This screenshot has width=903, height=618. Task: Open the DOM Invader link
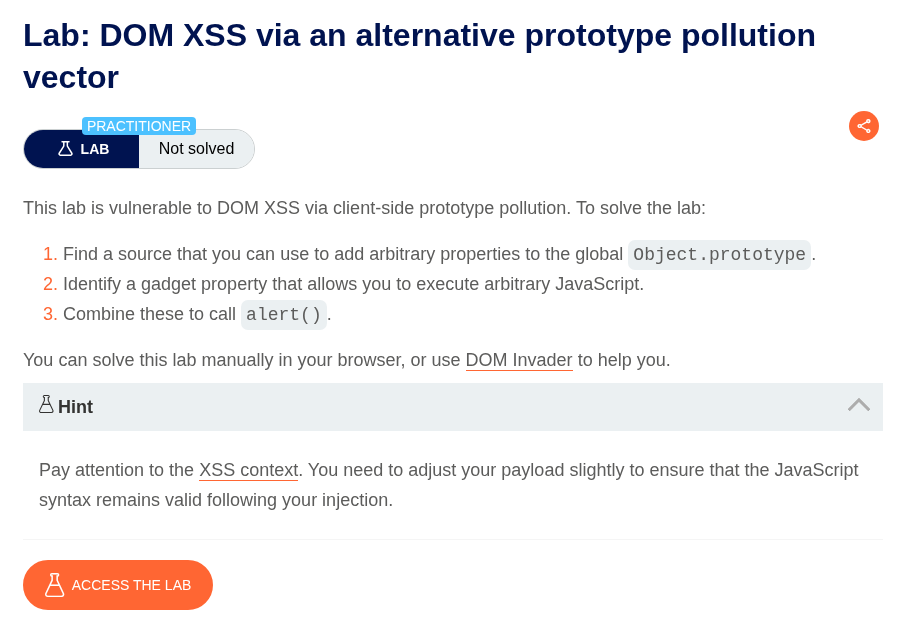tap(518, 360)
